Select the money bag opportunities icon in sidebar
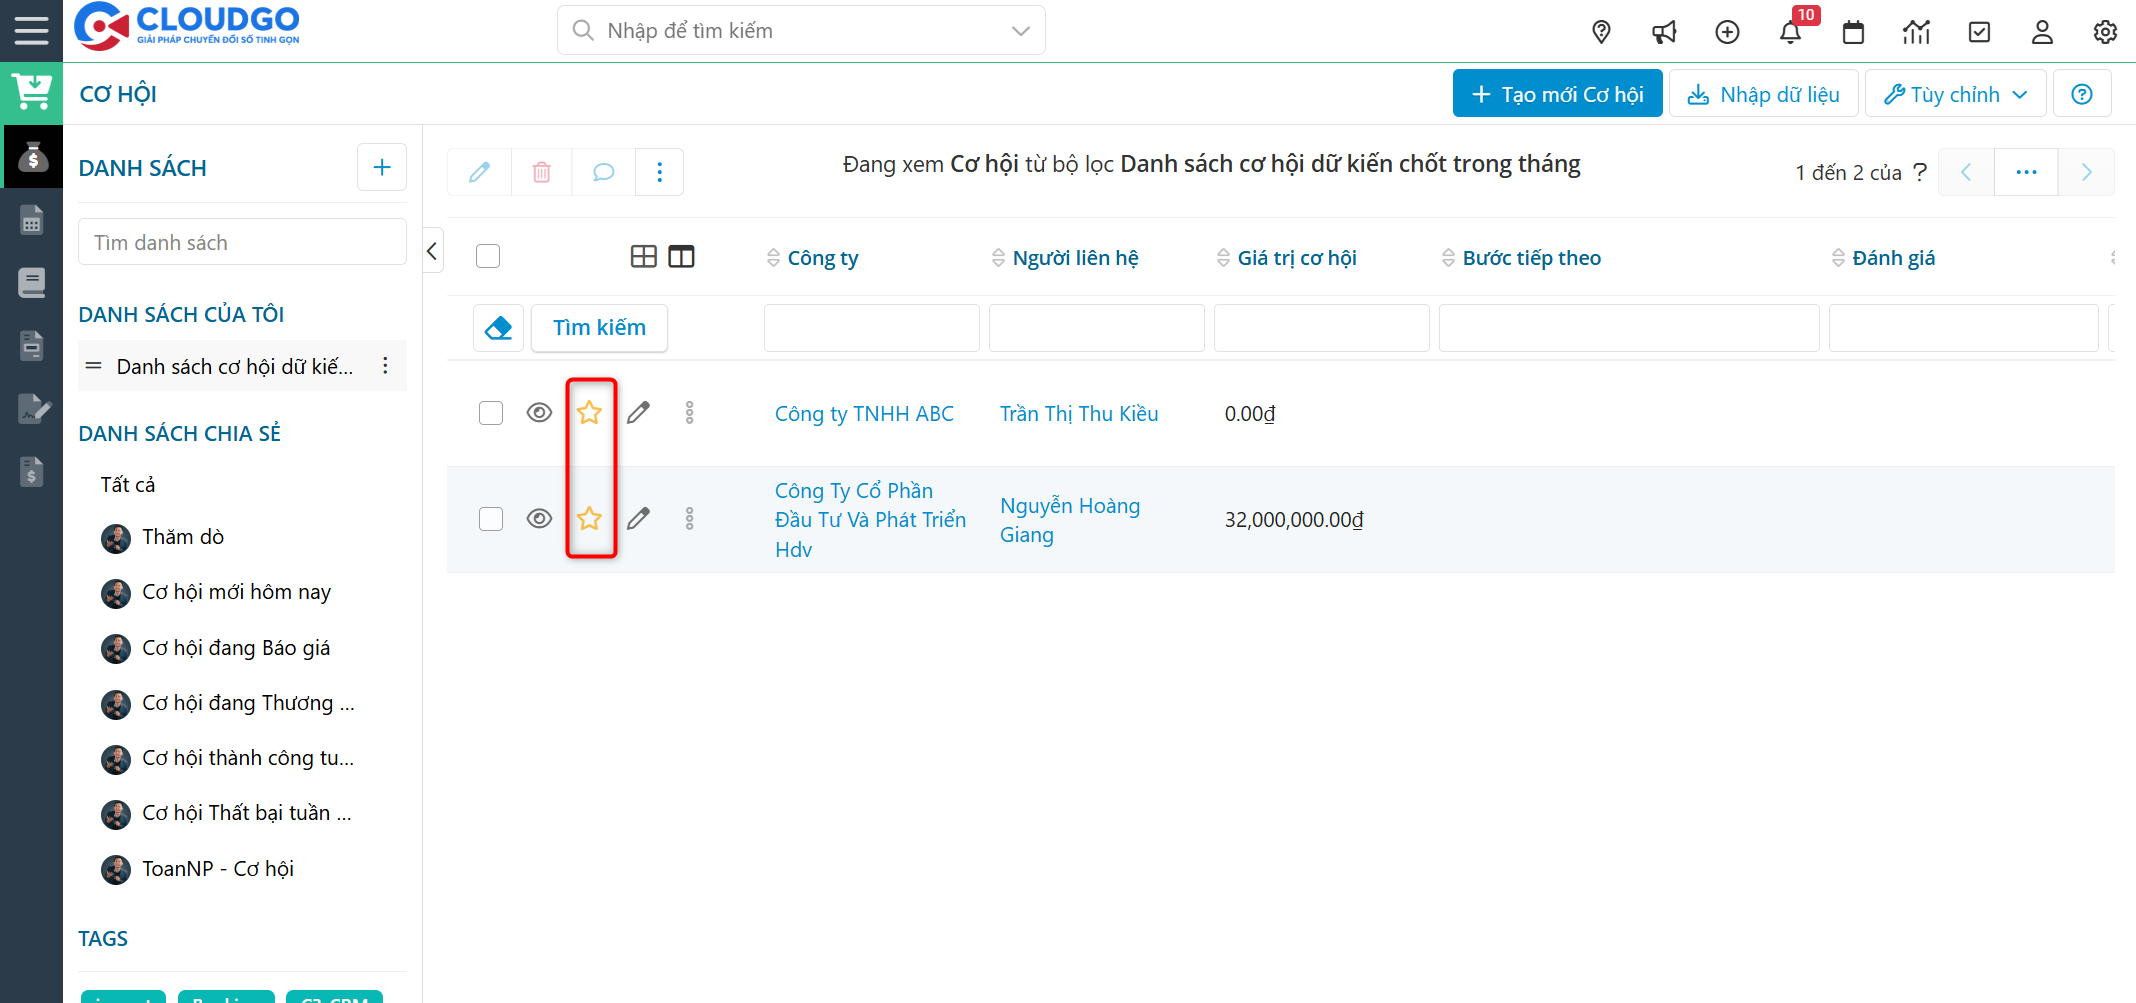Screen dimensions: 2136x1003 tap(33, 156)
